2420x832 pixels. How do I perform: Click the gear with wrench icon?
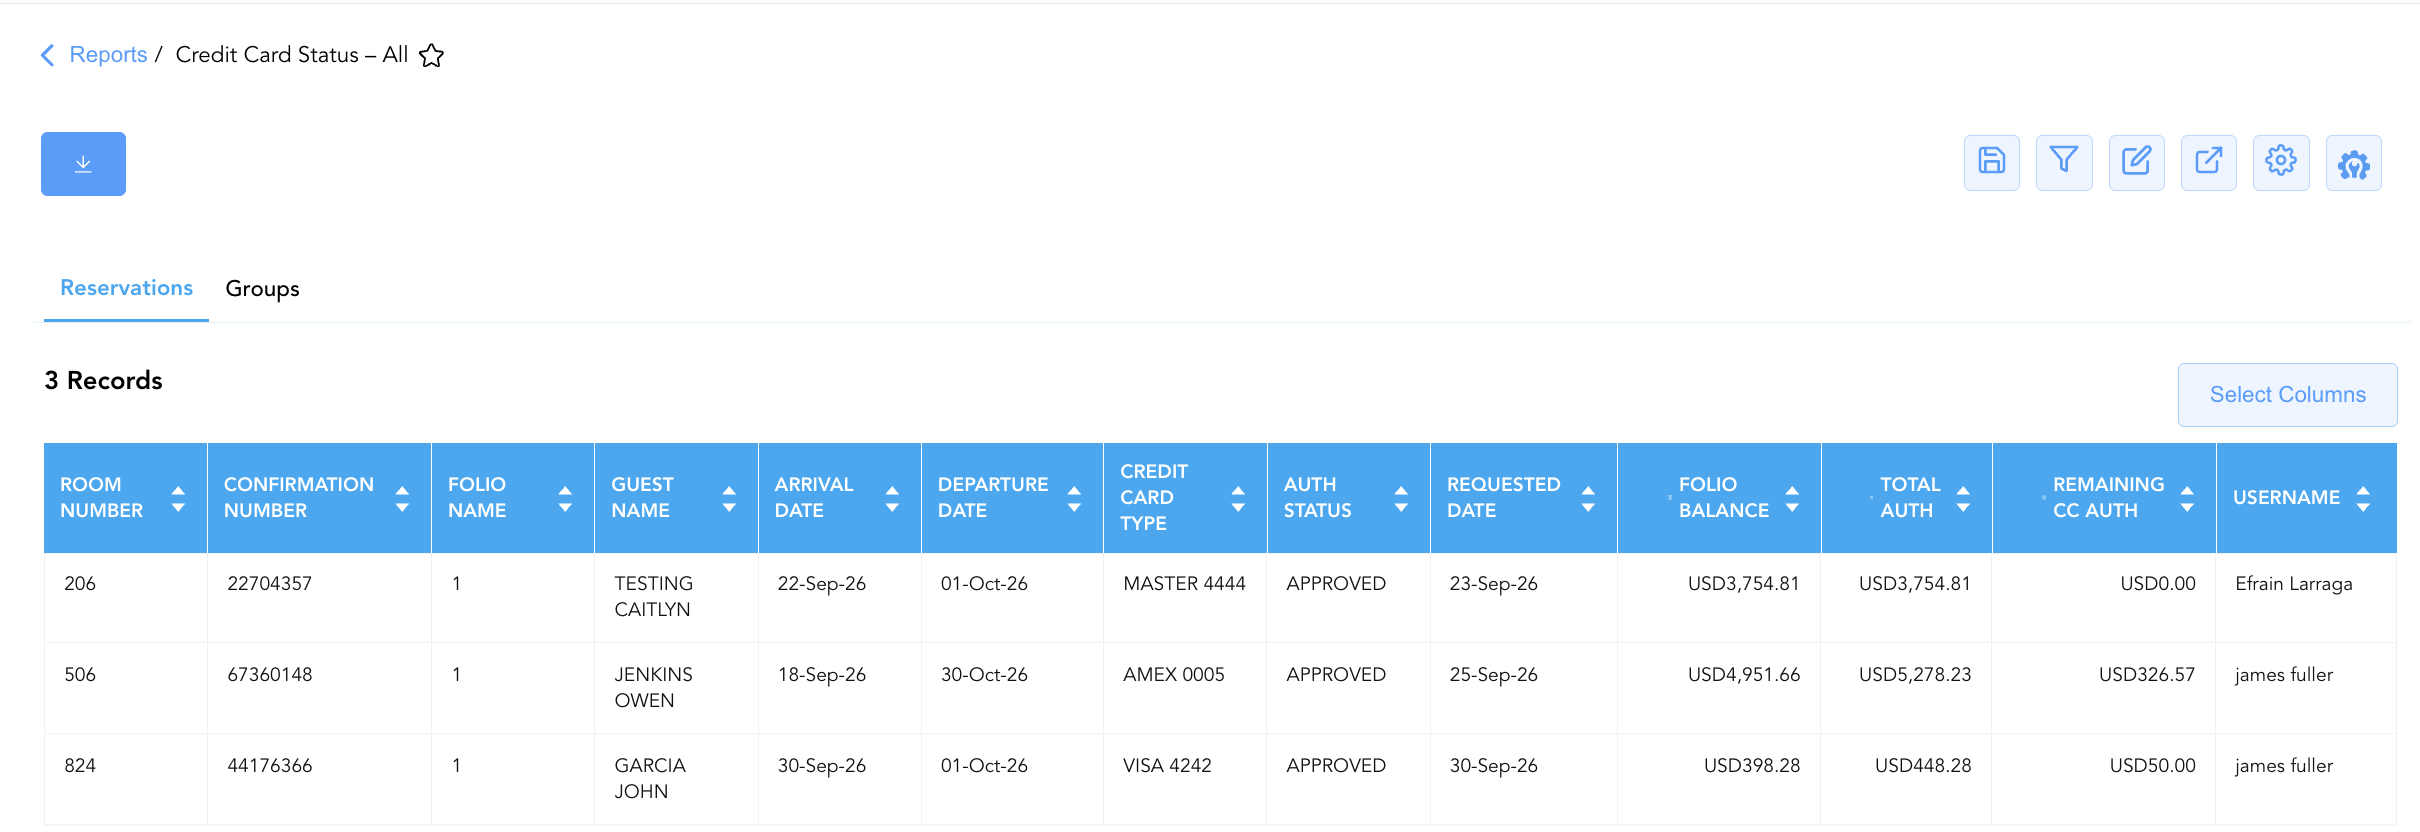[x=2354, y=162]
